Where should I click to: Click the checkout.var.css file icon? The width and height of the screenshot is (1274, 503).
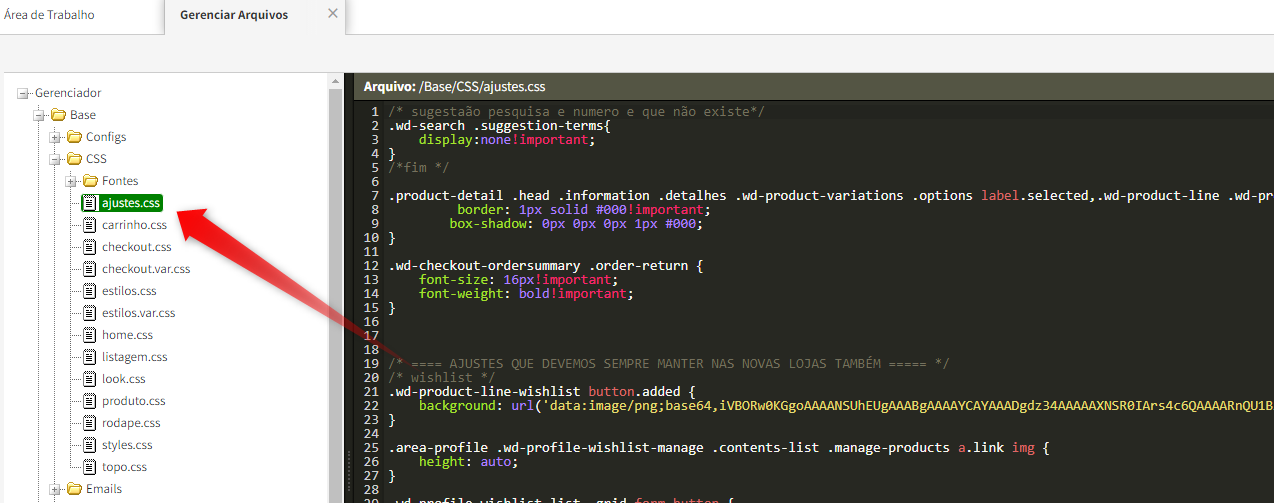tap(89, 269)
